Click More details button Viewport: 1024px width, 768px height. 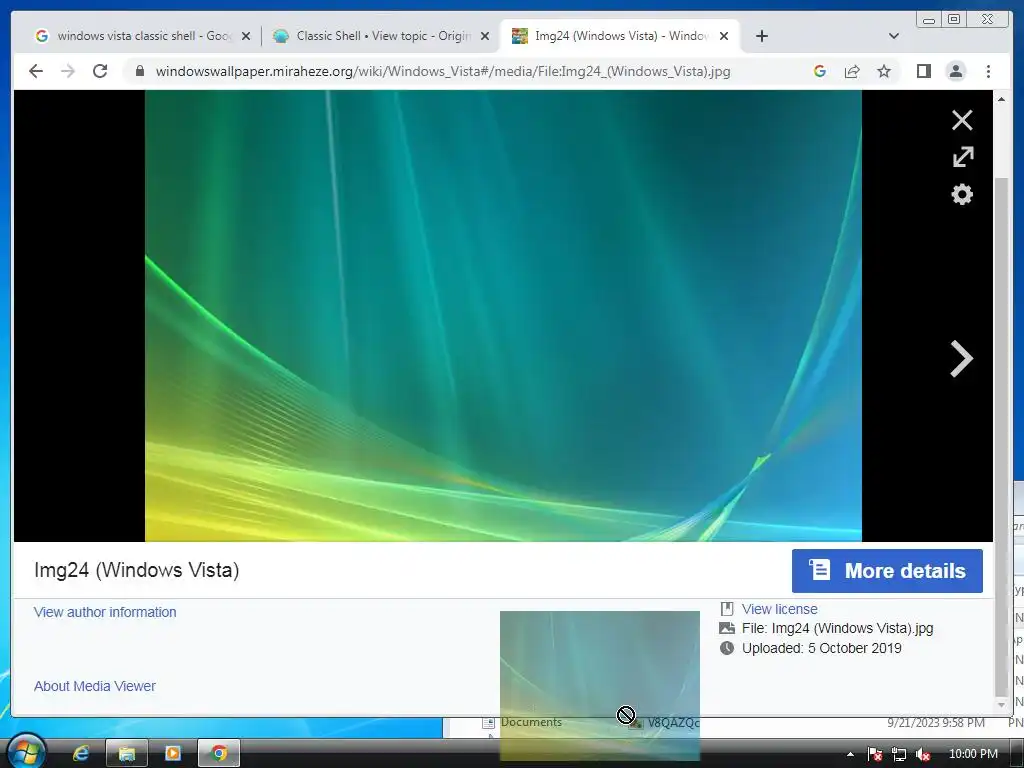pyautogui.click(x=887, y=571)
